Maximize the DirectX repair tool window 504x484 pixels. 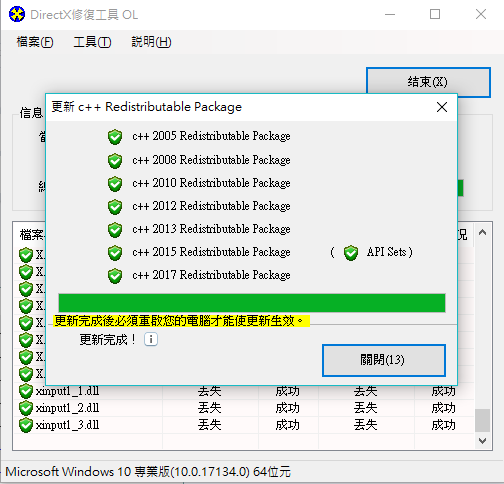click(x=435, y=14)
